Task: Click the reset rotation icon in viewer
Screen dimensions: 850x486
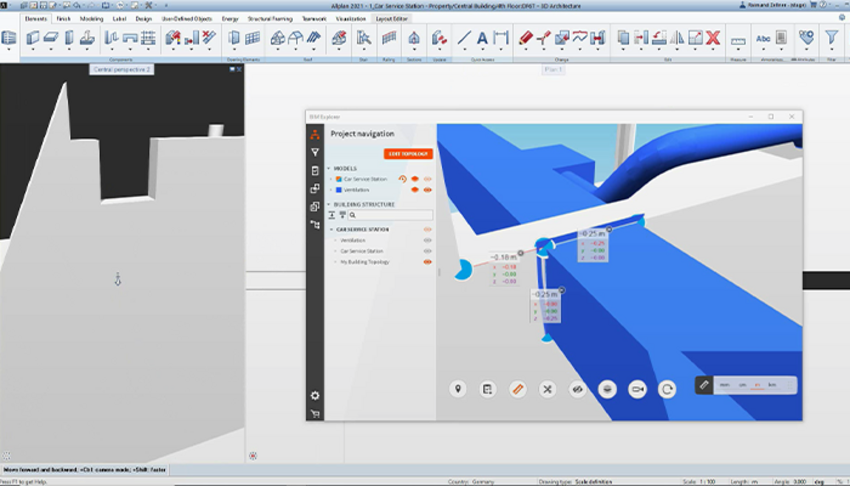Action: click(x=667, y=389)
